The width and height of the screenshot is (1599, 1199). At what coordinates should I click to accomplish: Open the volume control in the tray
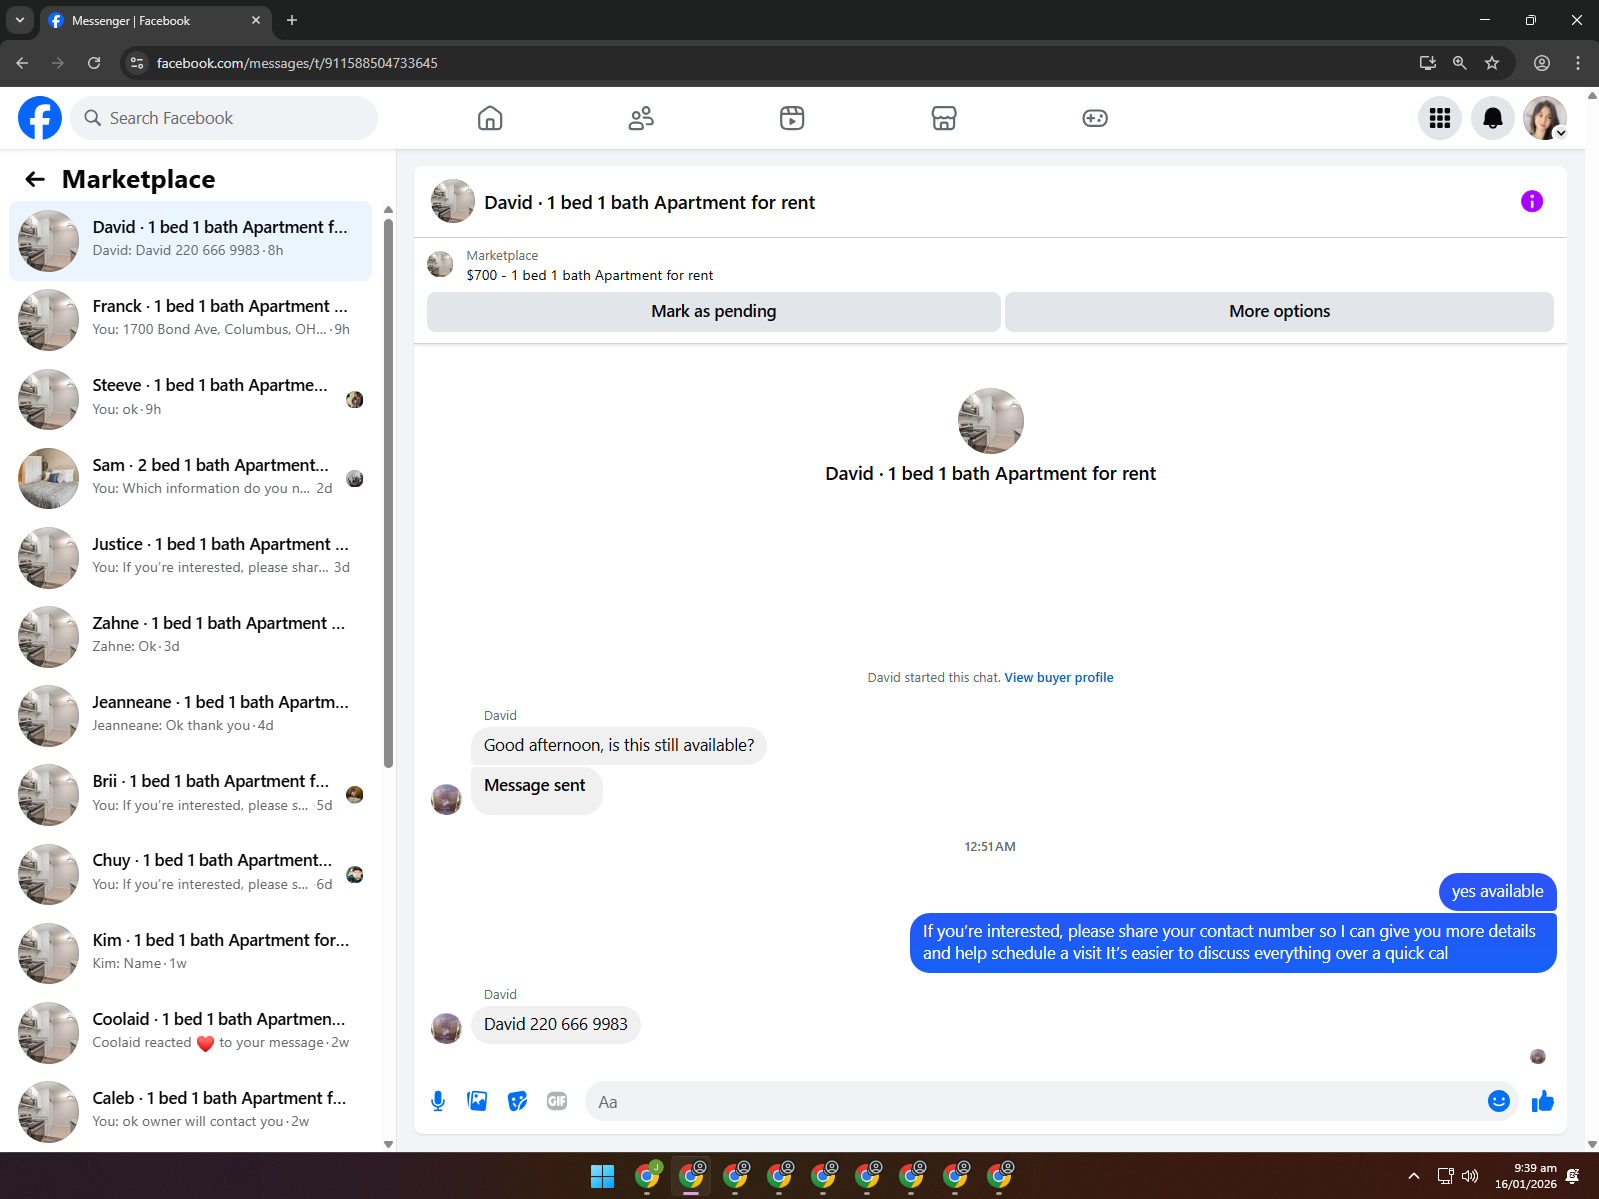(1470, 1176)
